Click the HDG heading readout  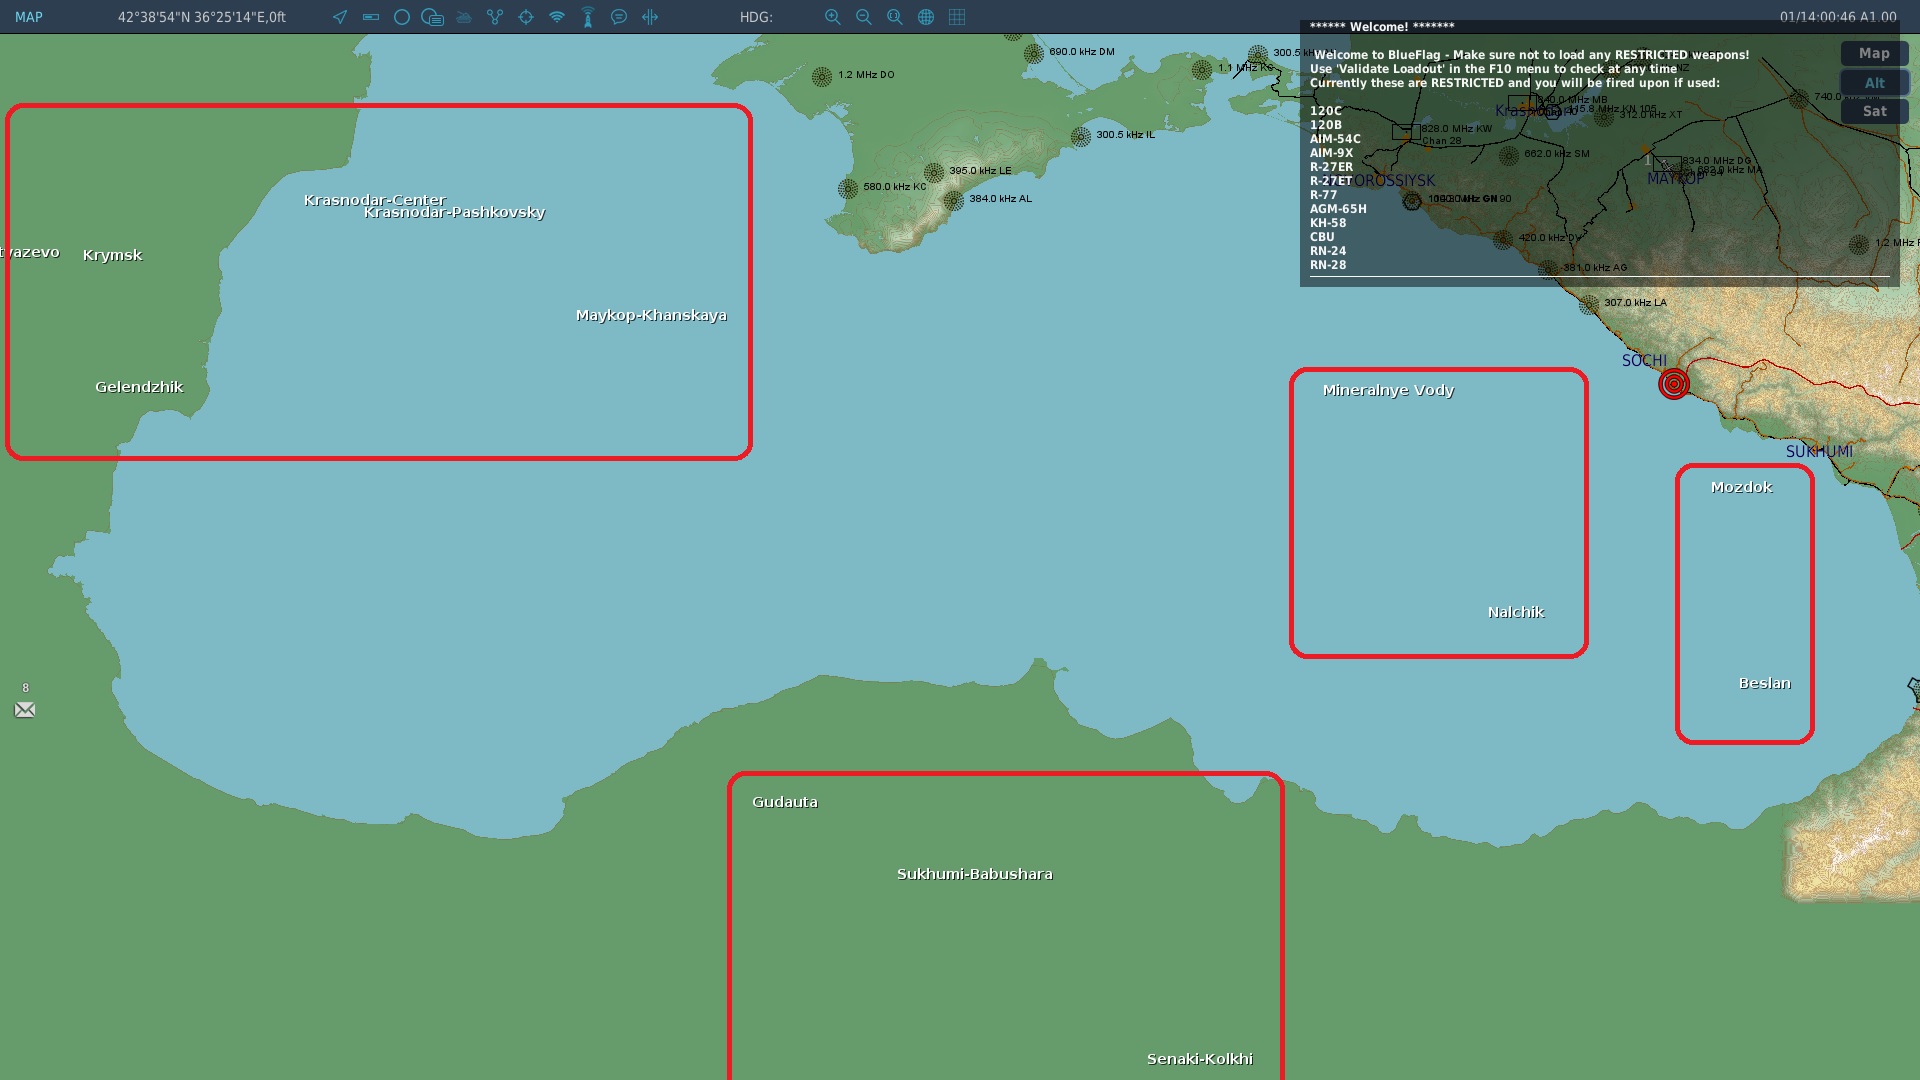[x=756, y=17]
